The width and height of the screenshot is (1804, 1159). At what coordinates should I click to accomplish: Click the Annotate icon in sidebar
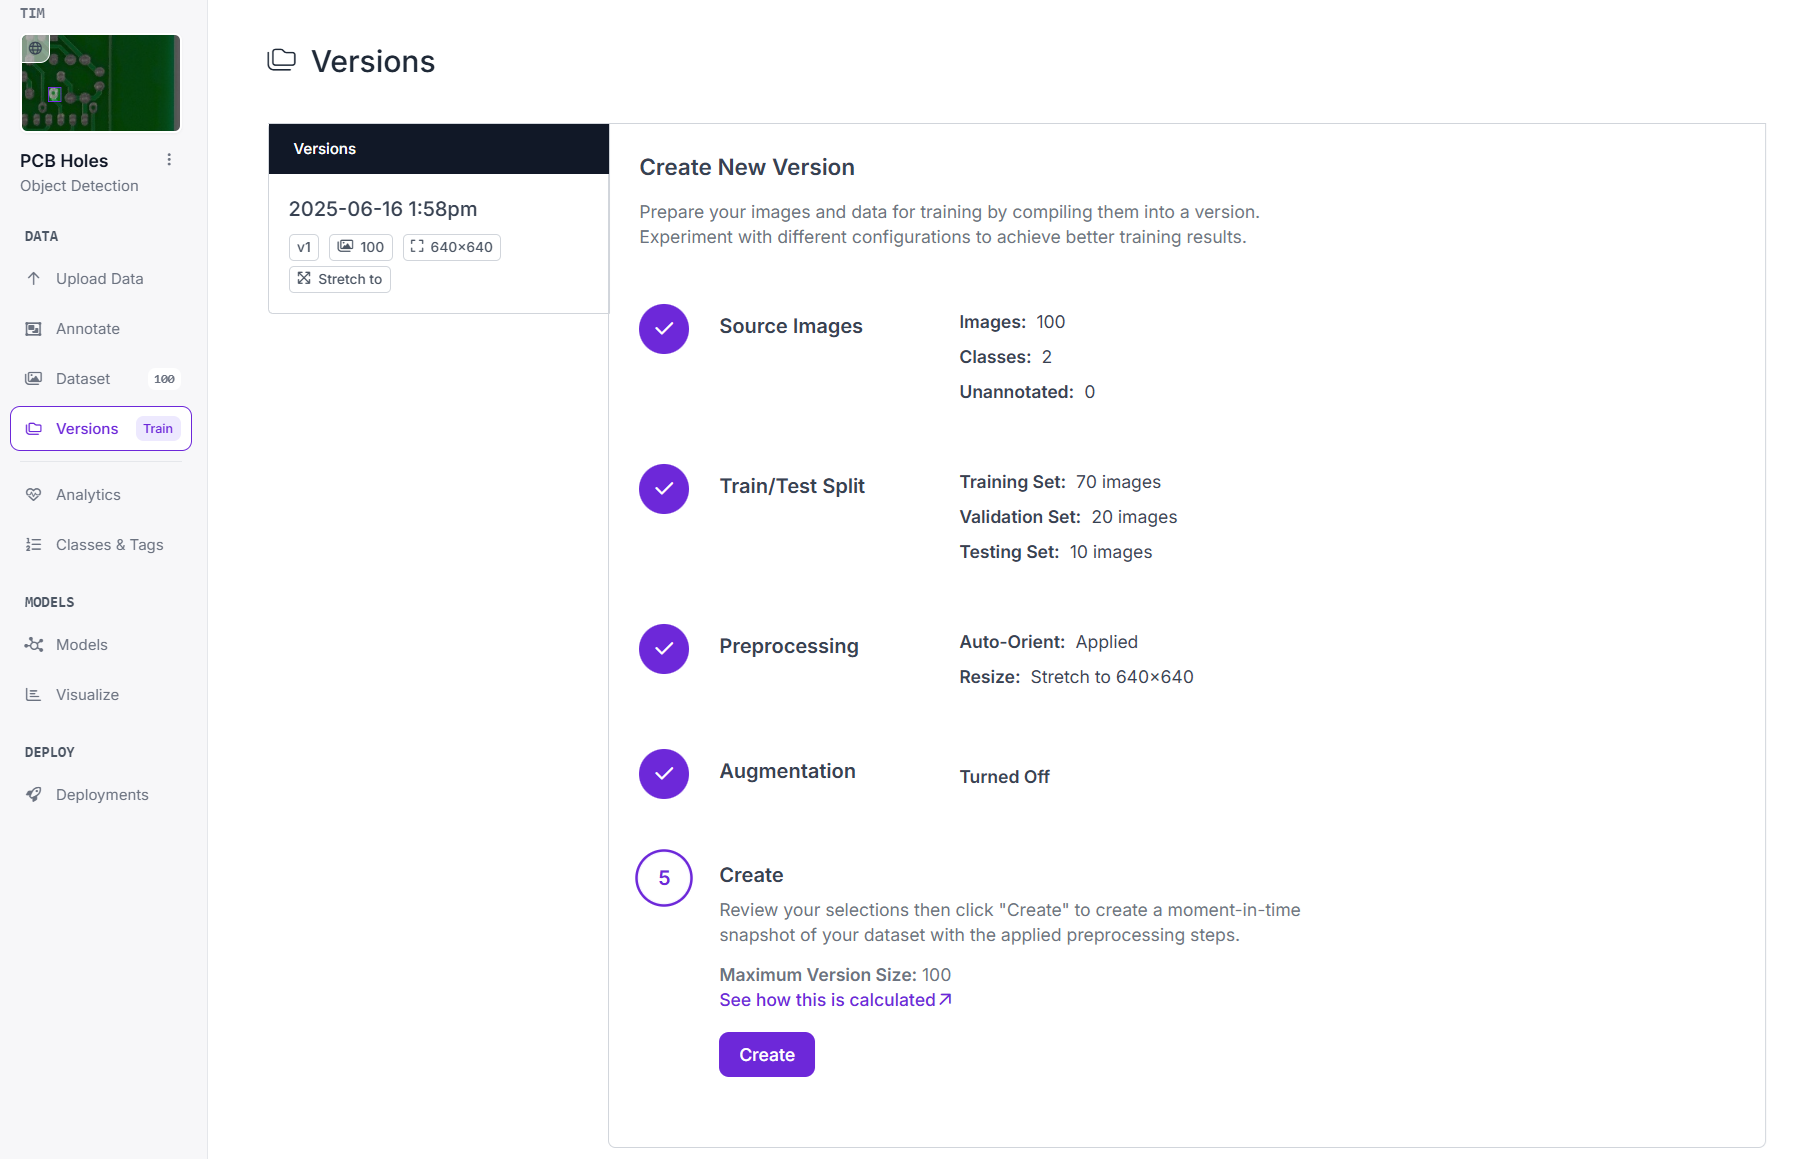pyautogui.click(x=34, y=329)
